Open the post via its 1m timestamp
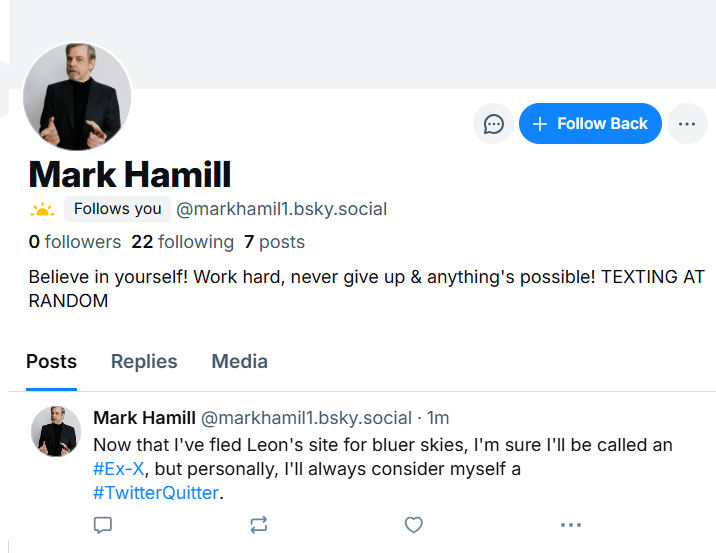 (438, 418)
